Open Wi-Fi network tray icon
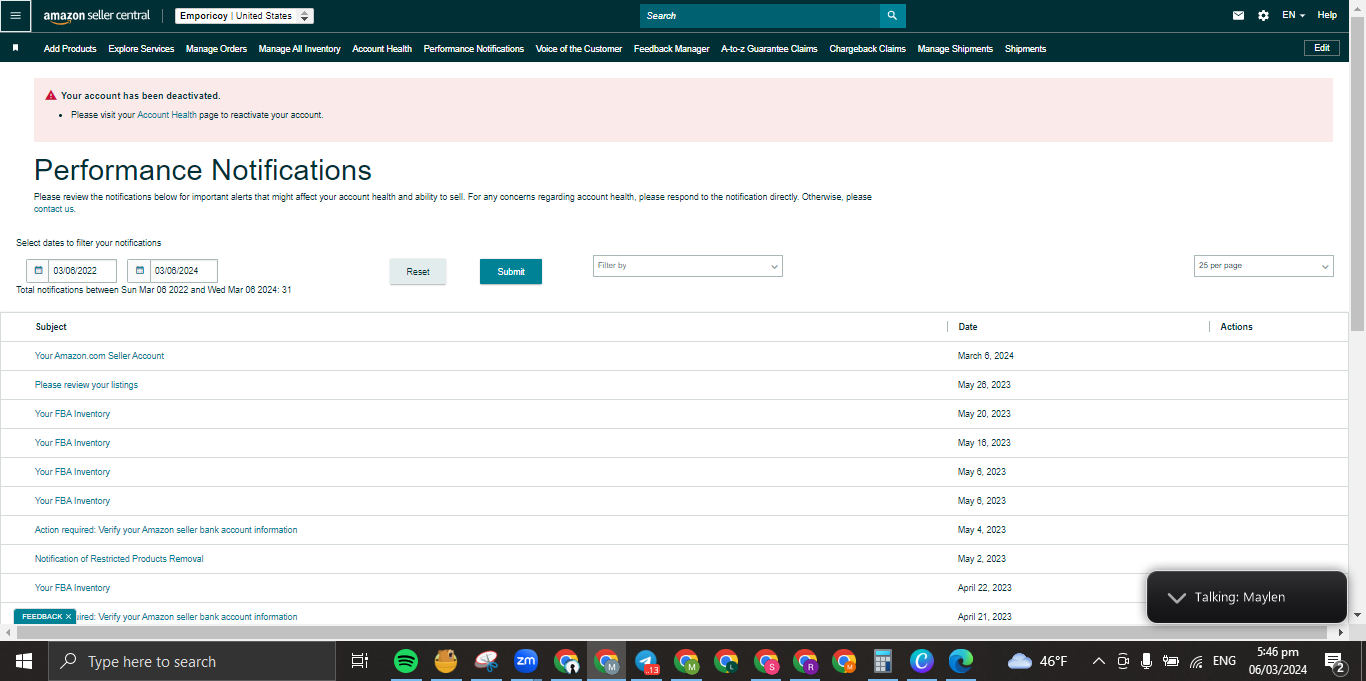 1196,661
